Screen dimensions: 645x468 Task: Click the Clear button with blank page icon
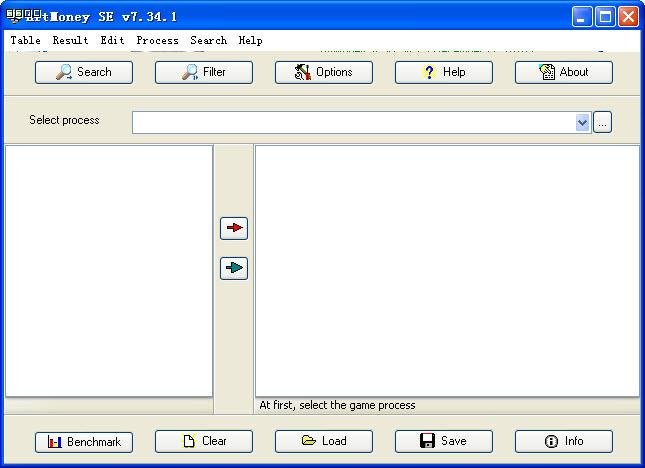(204, 441)
